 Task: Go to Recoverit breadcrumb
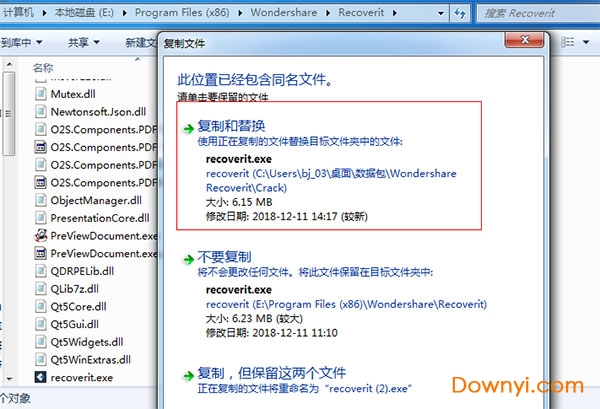[x=361, y=13]
